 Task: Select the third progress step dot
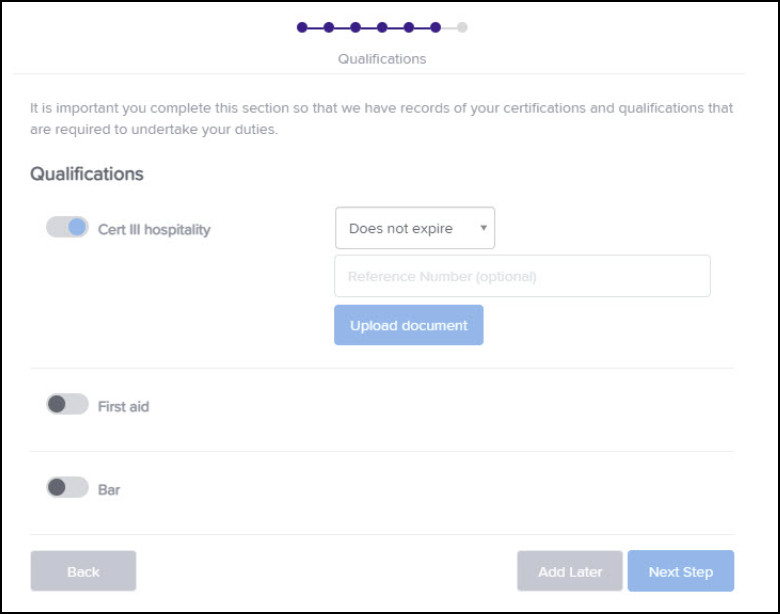tap(355, 27)
